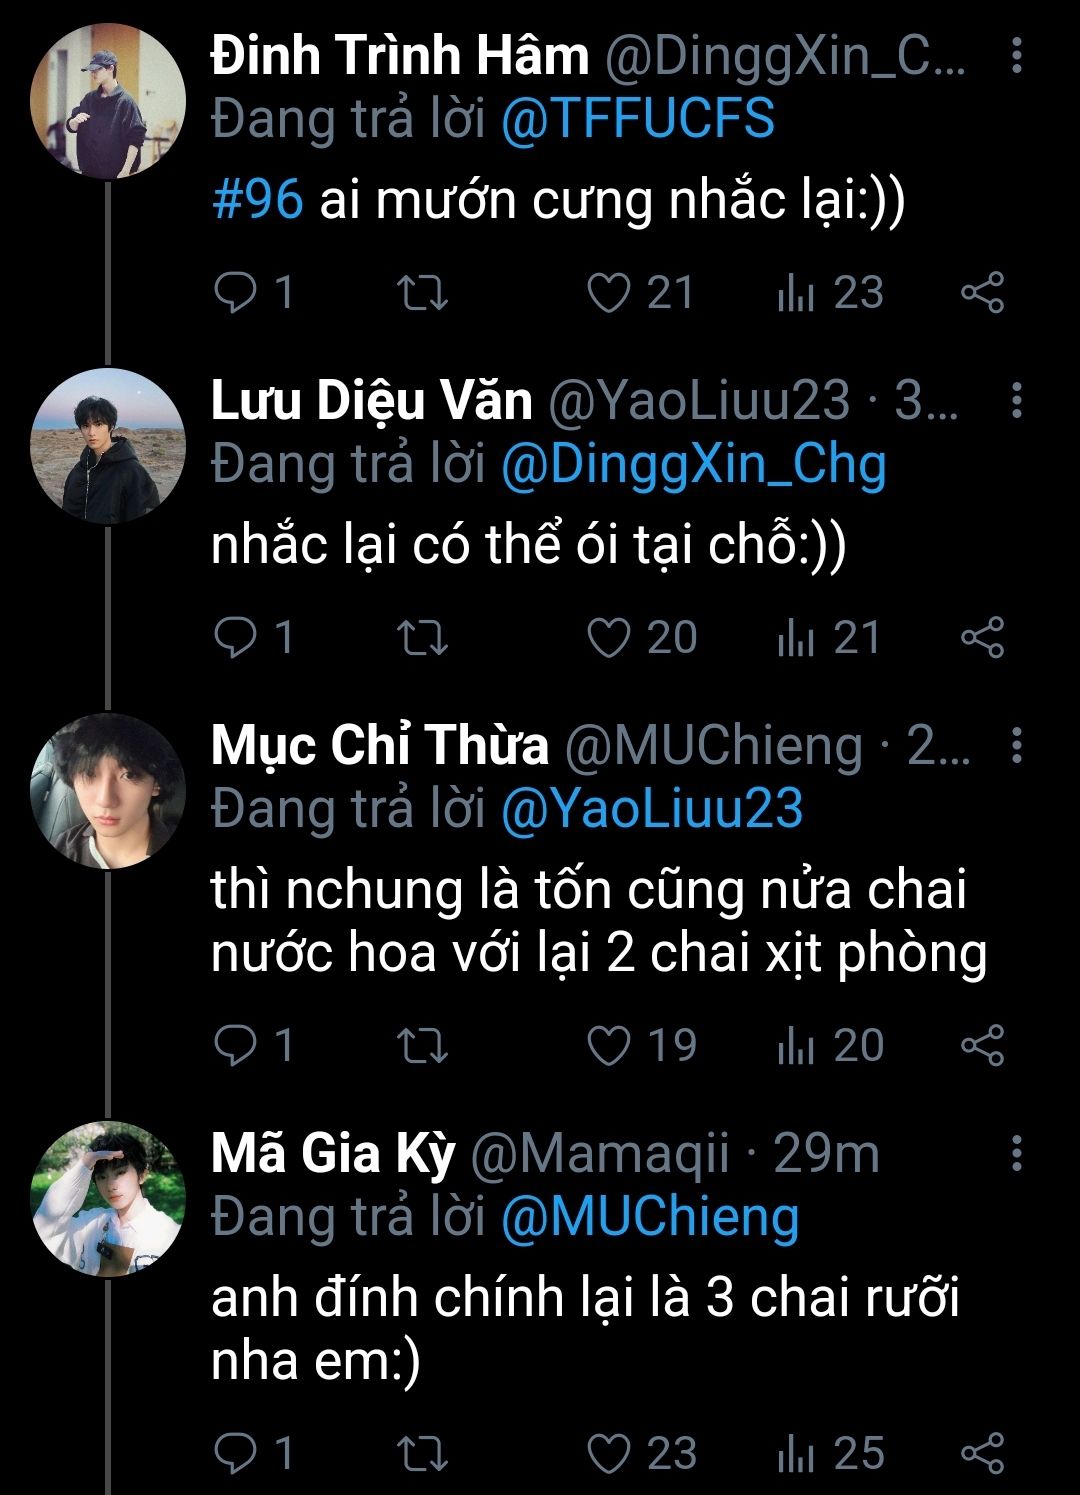View analytics on Mã Gia Kỳ's tweet

click(x=797, y=1453)
